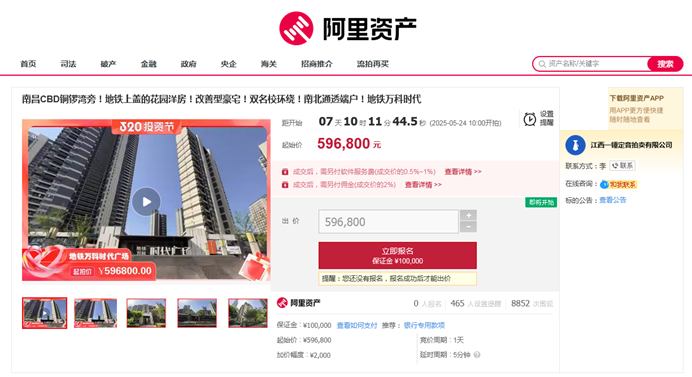Decrease bid with the minus stepper

point(468,226)
